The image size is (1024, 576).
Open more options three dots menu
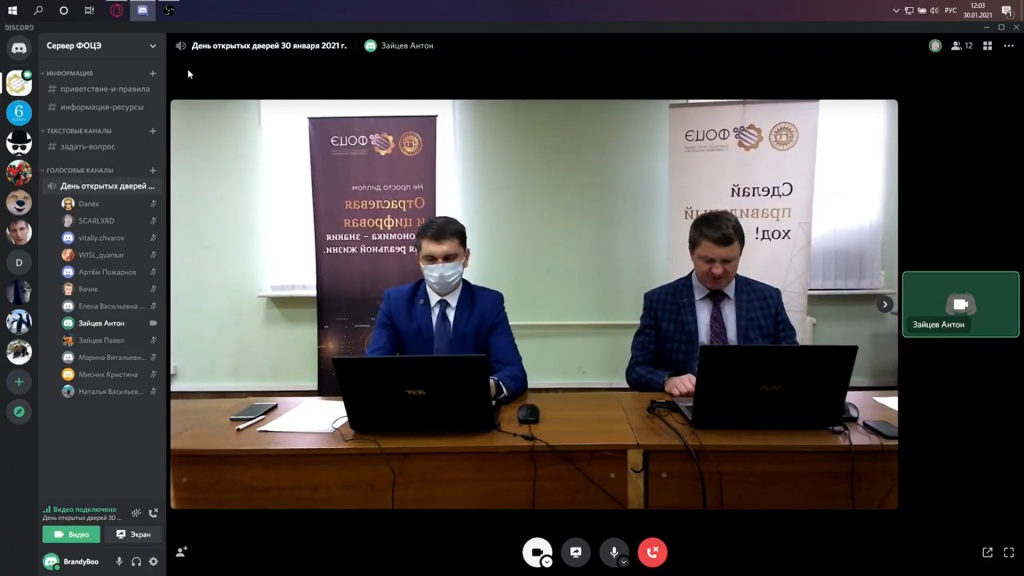[x=1009, y=46]
